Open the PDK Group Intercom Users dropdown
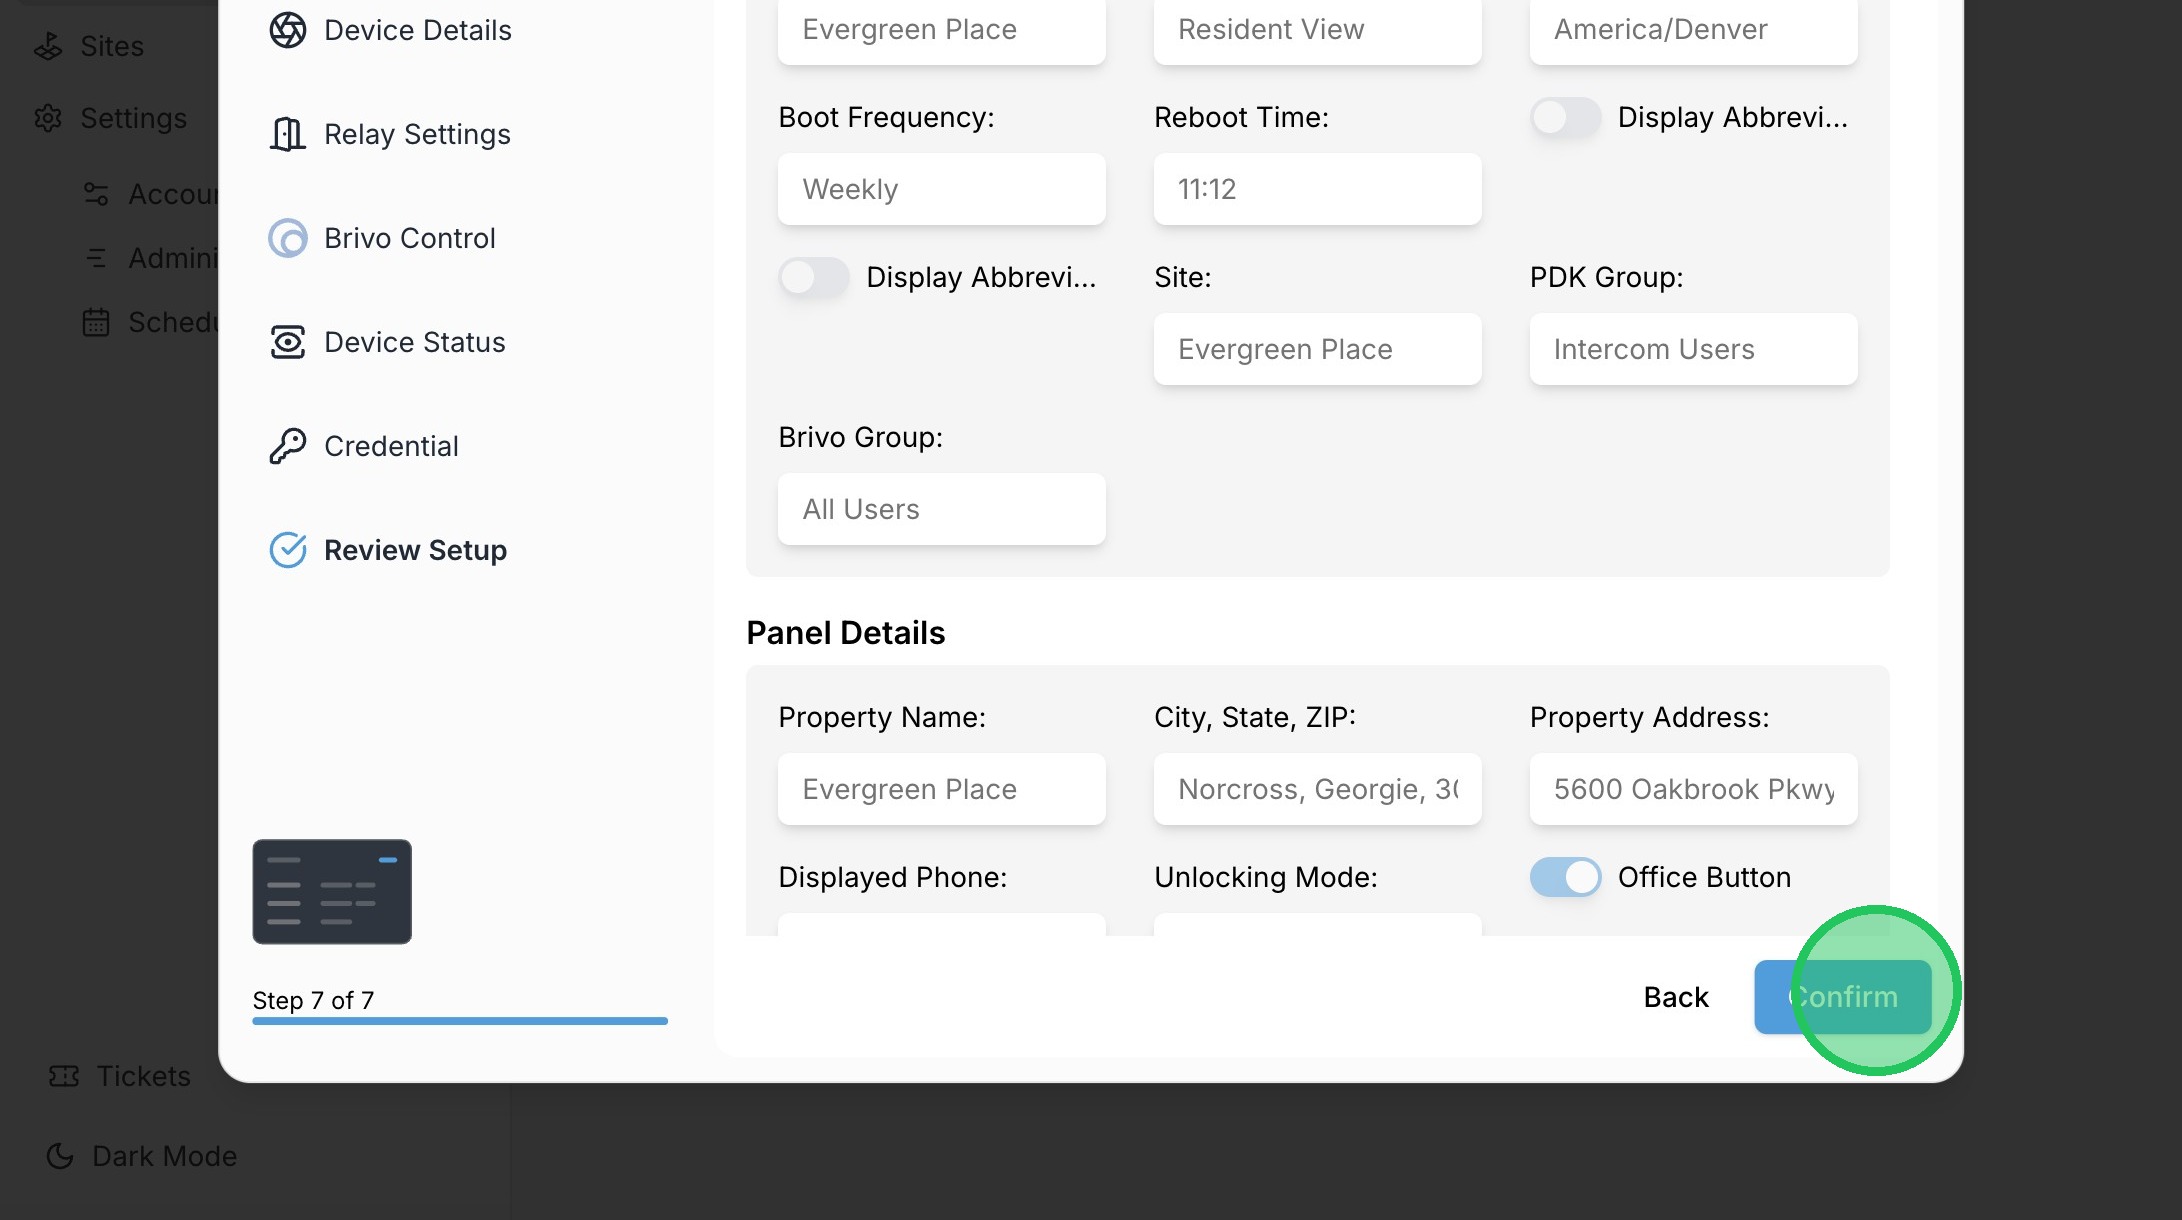Screen dimensions: 2182x1220 click(x=1693, y=349)
